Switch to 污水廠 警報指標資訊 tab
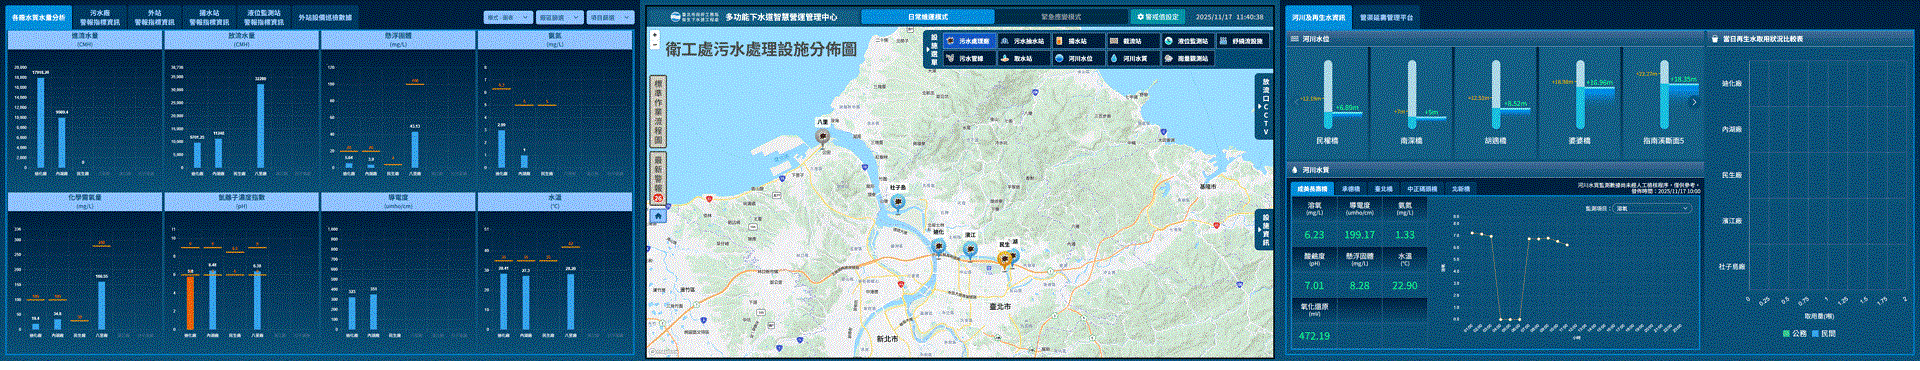Screen dimensions: 1920x370 click(99, 17)
